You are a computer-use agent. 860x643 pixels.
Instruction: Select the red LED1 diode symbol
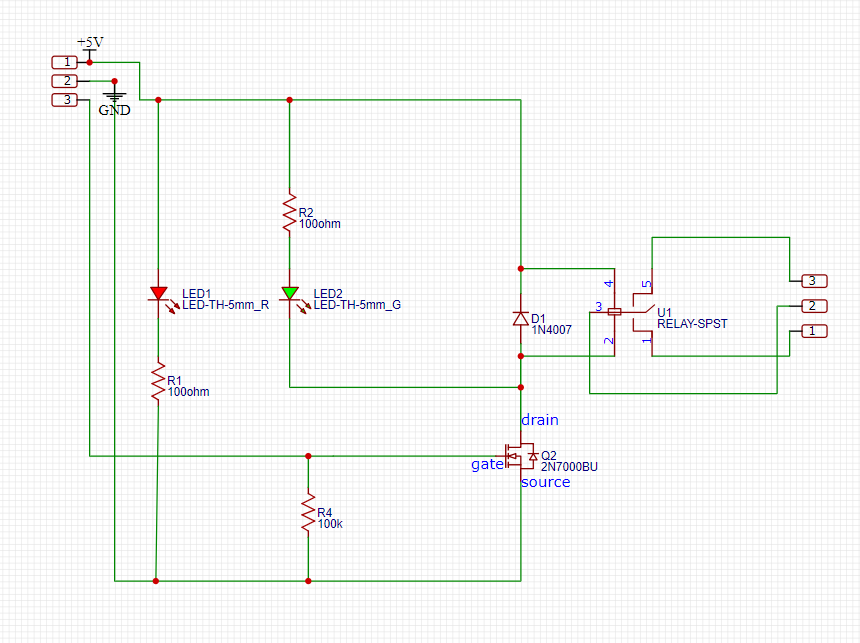point(159,294)
